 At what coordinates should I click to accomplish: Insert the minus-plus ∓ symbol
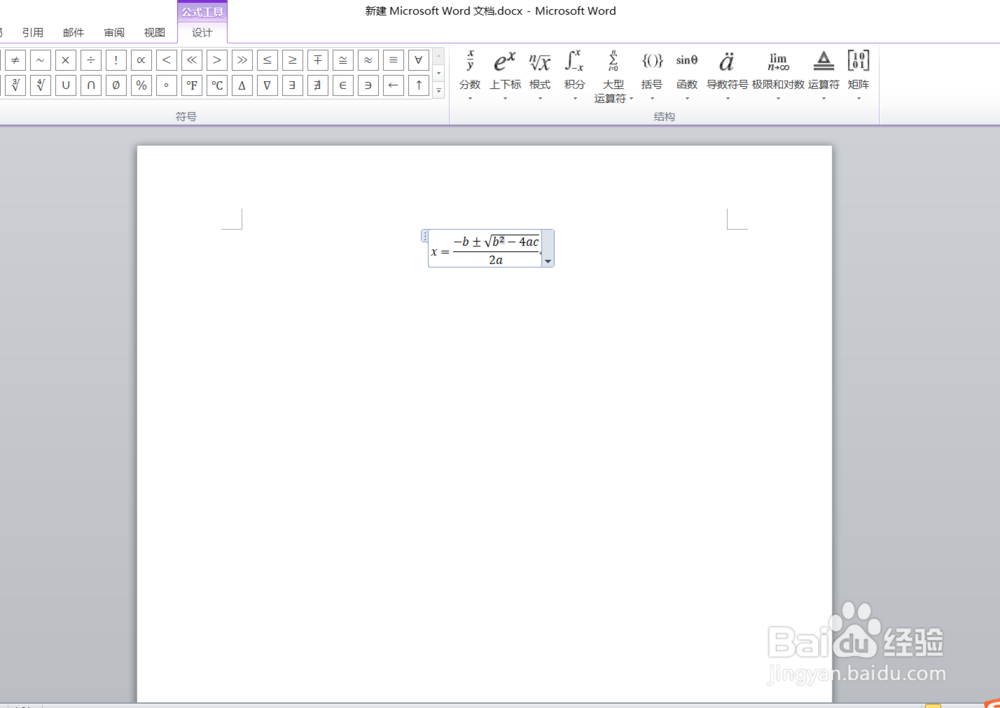(x=318, y=61)
